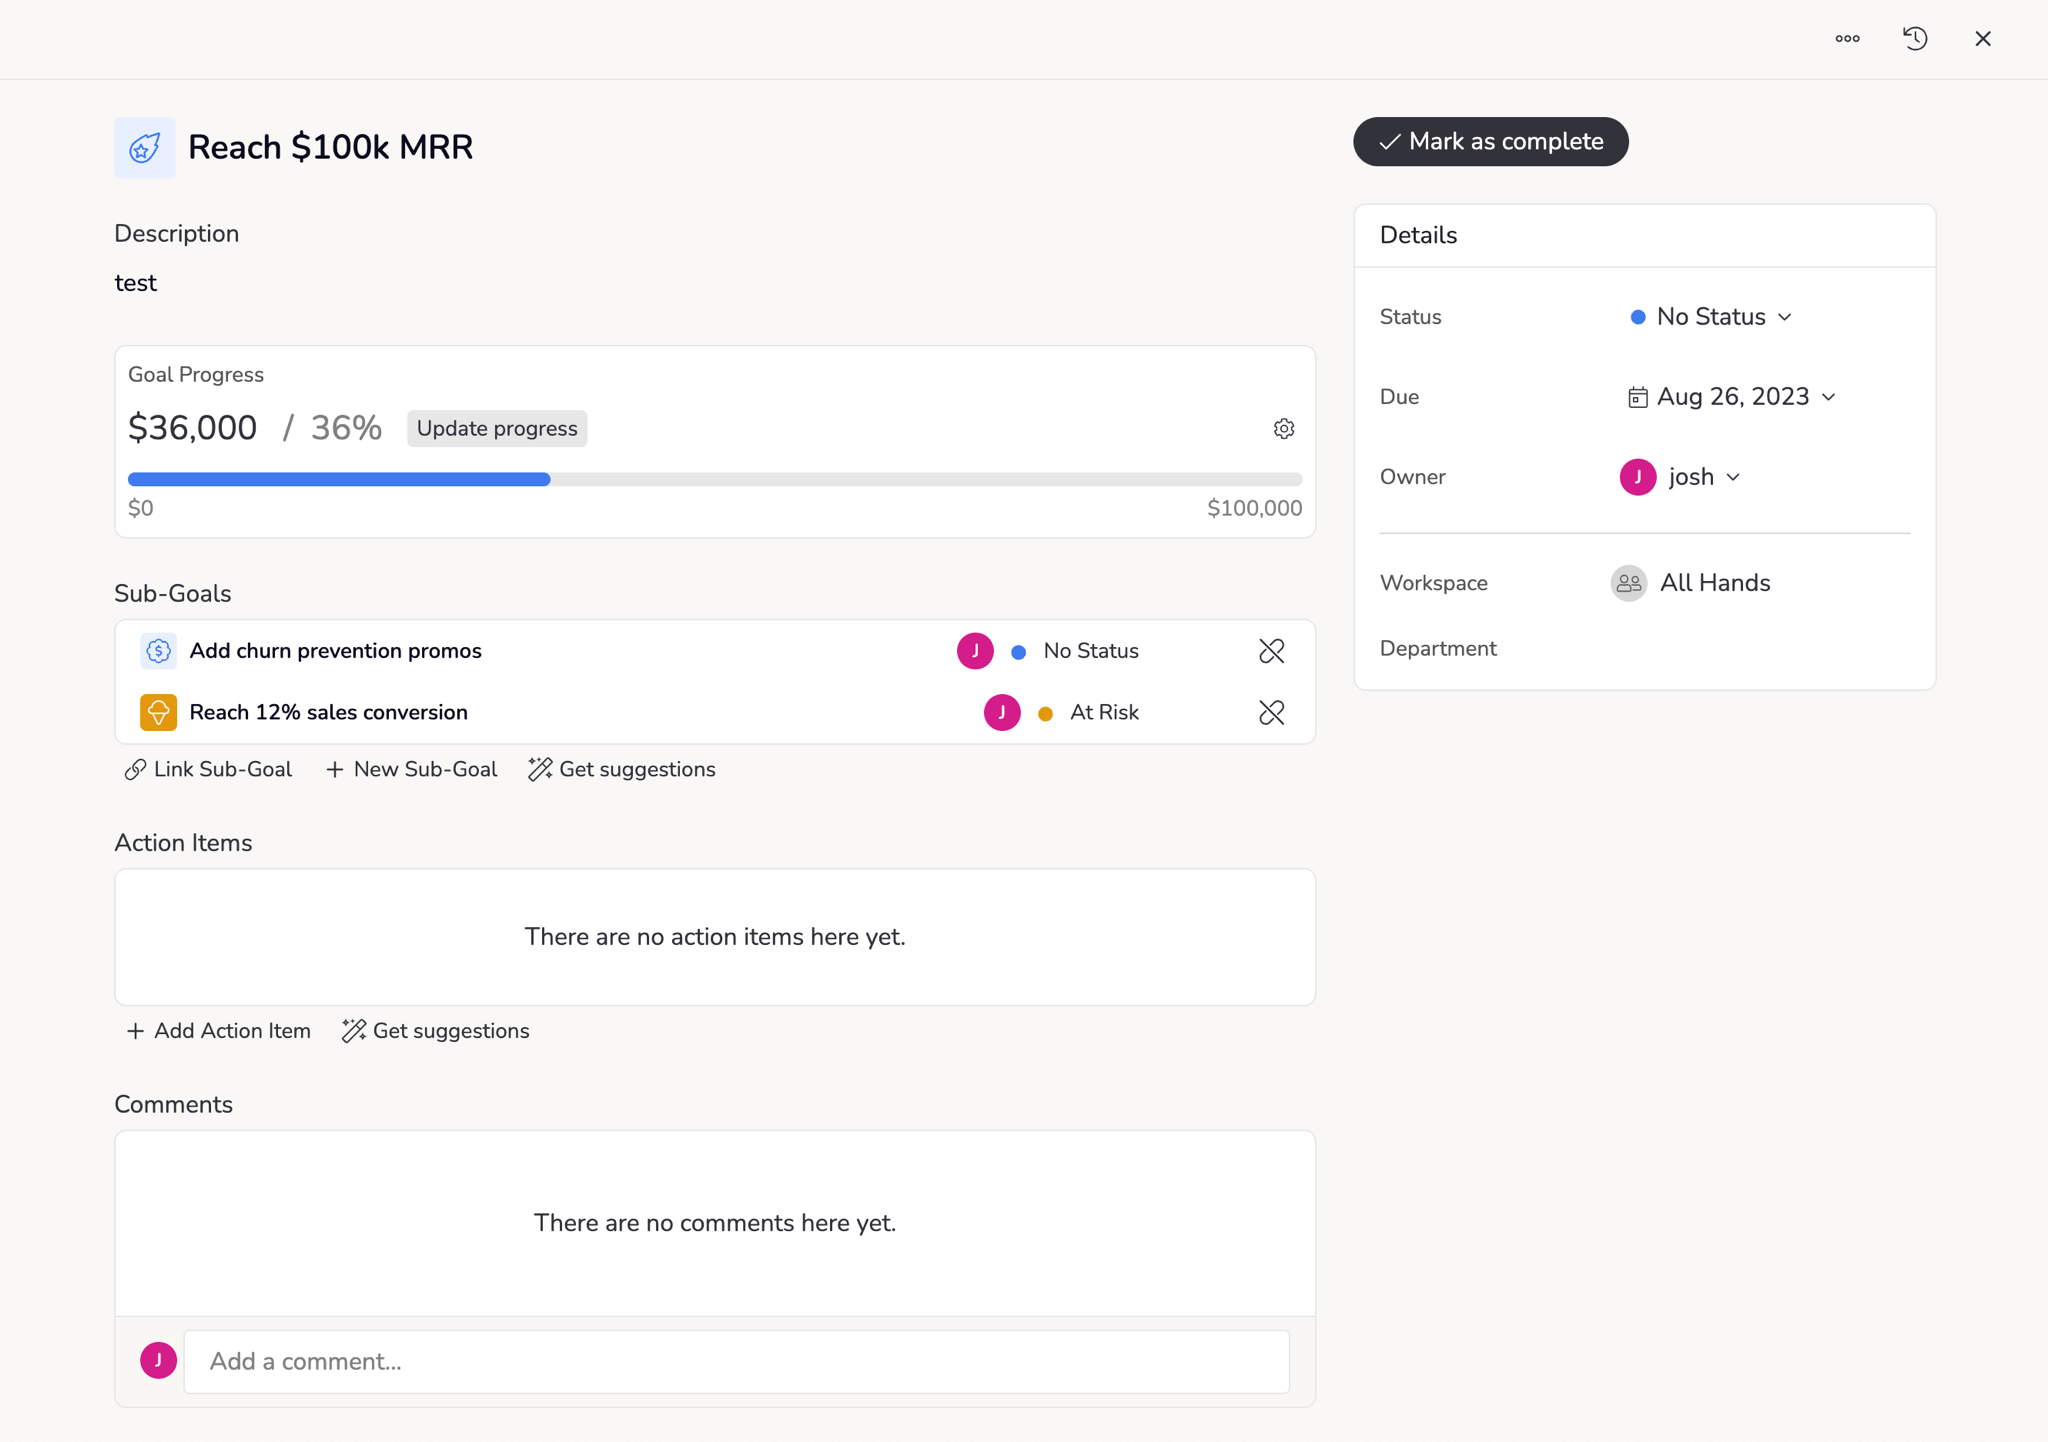The image size is (2048, 1442).
Task: Unlink the 'Reach 12% sales conversion' sub-goal
Action: coord(1271,713)
